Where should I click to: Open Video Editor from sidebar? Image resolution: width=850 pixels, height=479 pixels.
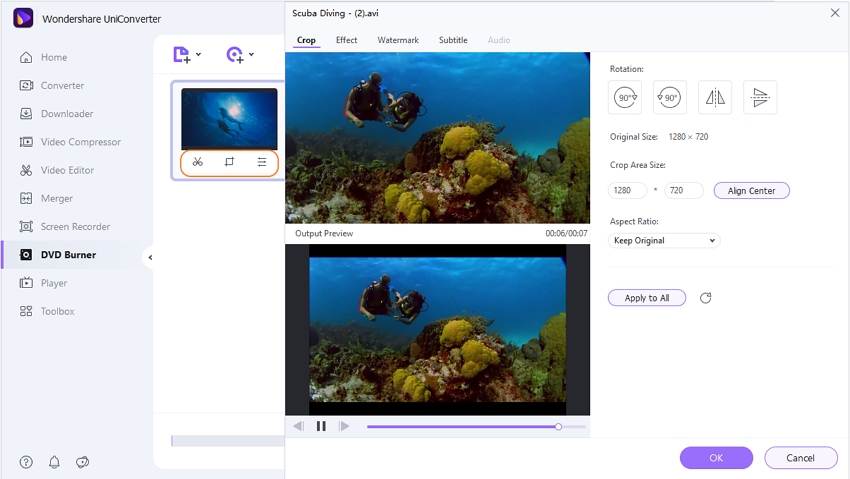[x=56, y=170]
